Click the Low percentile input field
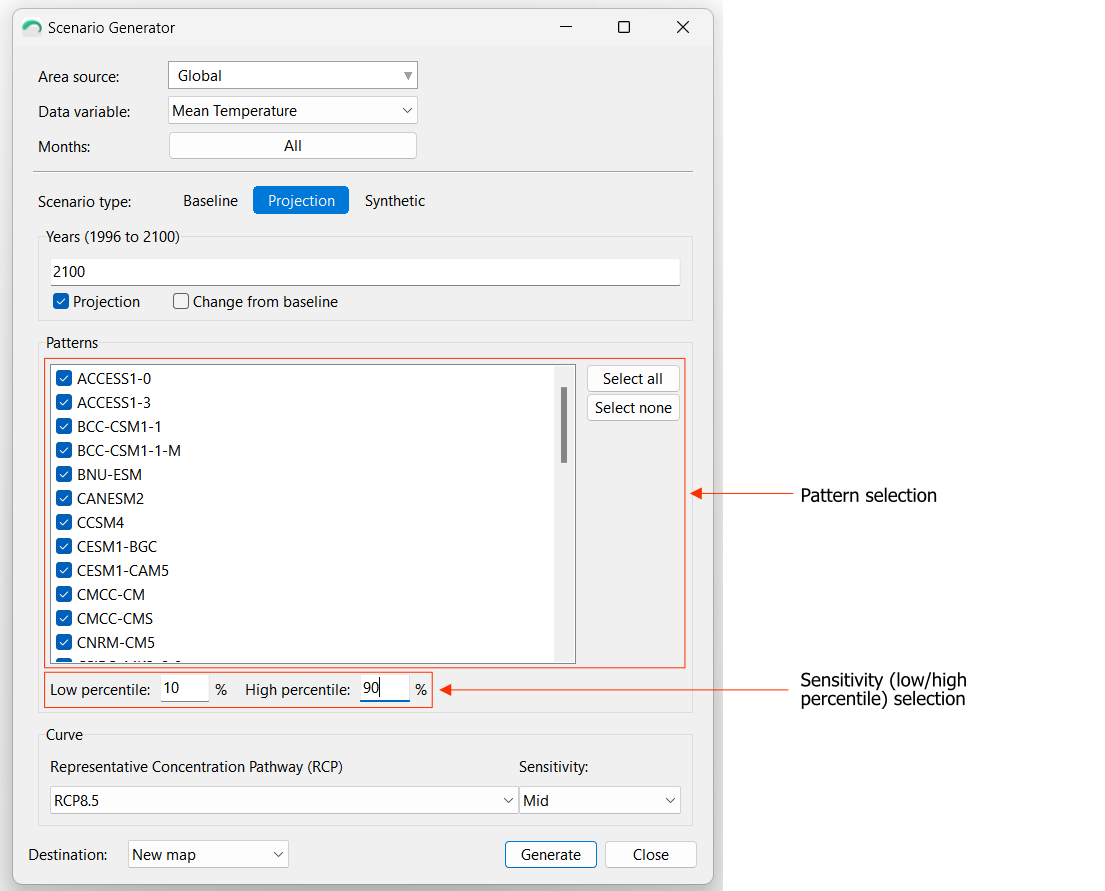 tap(184, 688)
